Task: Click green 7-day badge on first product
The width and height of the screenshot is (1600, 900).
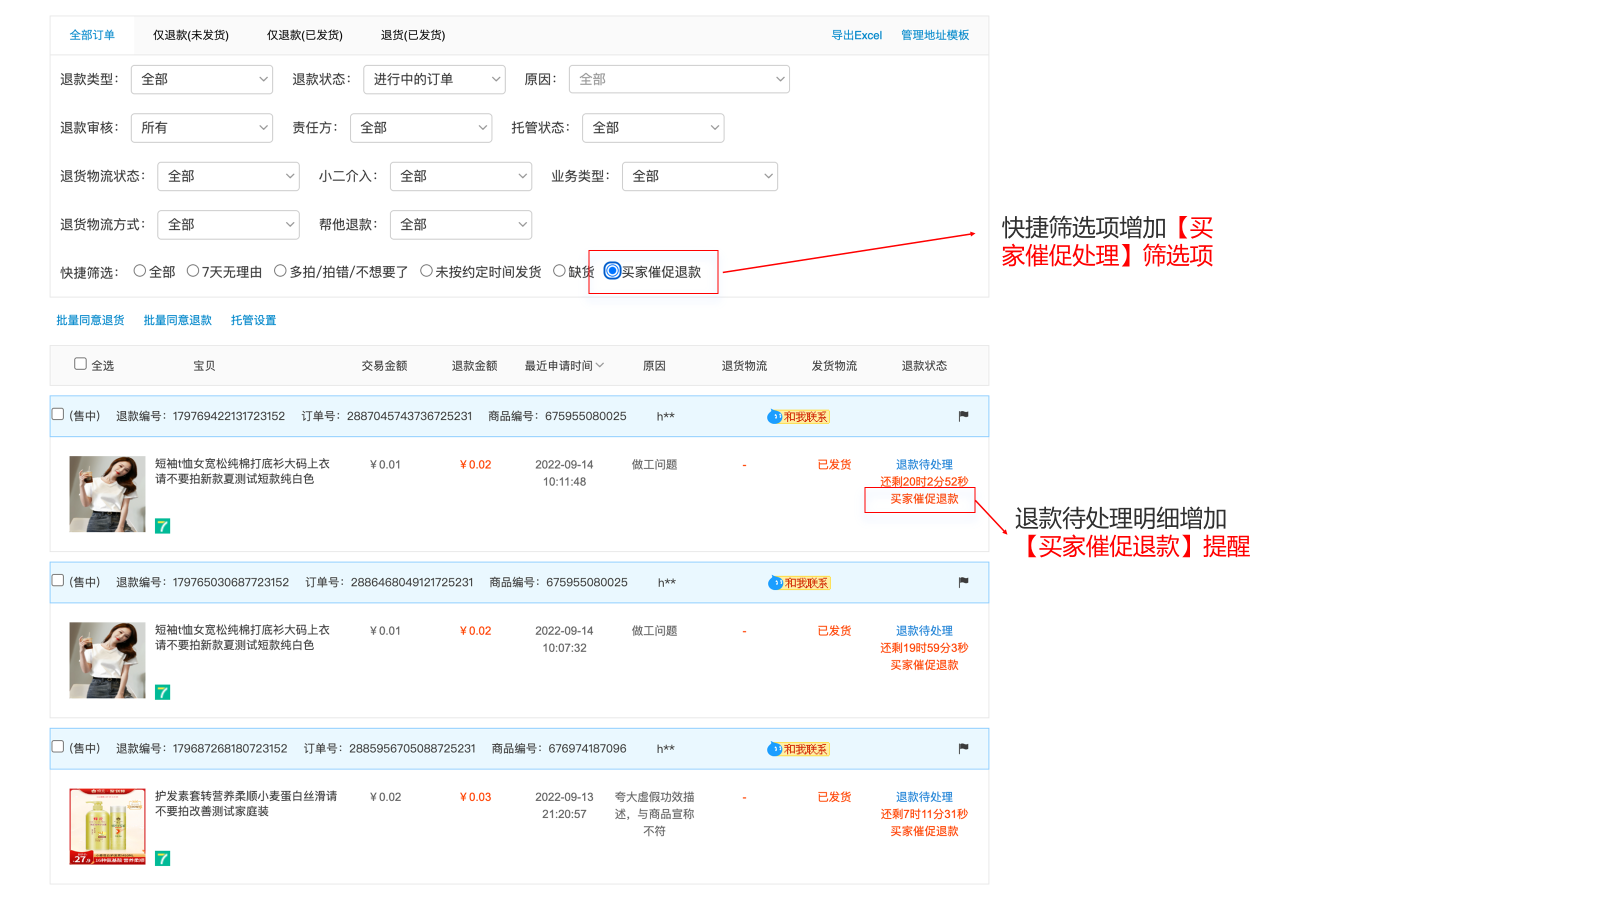Action: point(162,526)
